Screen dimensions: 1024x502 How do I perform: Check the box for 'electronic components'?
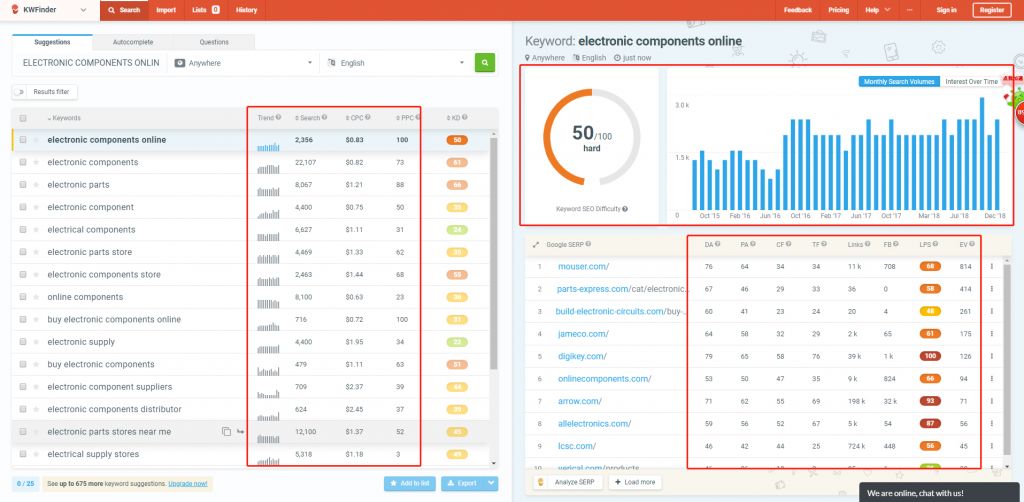(23, 162)
